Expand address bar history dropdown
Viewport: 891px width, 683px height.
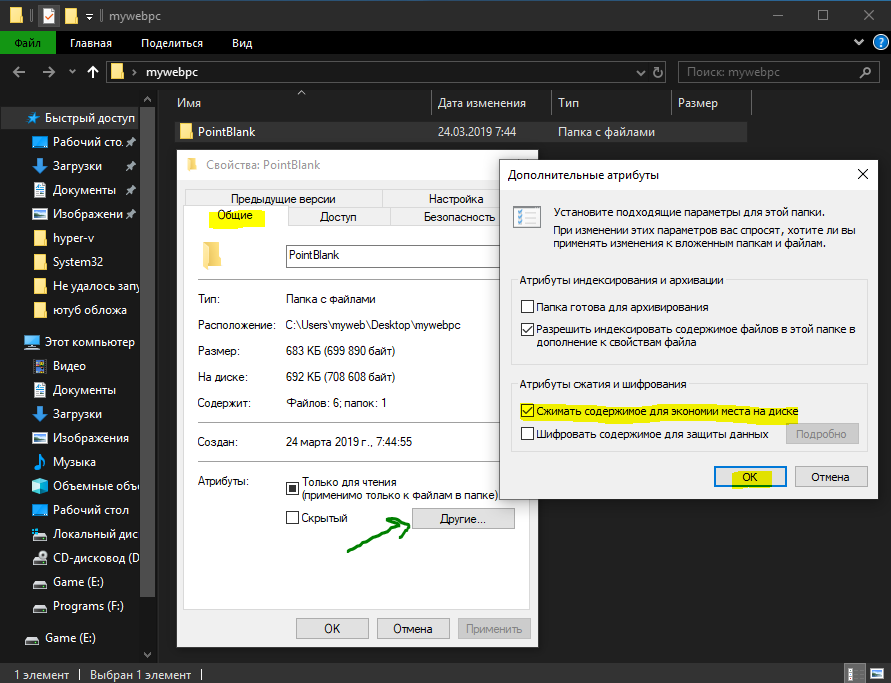(x=641, y=73)
